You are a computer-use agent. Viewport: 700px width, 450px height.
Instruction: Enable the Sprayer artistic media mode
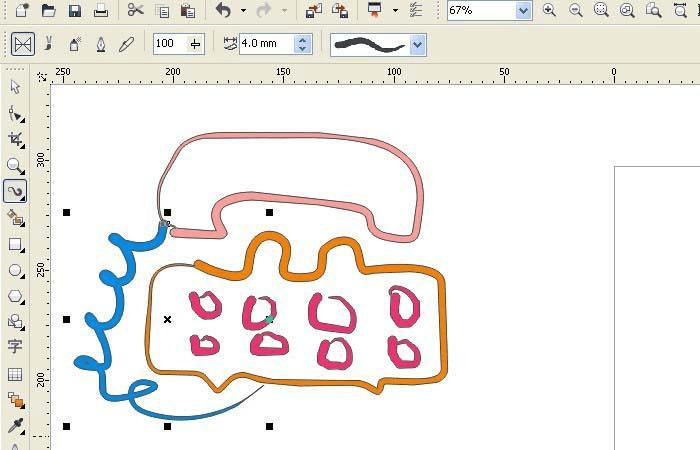[75, 44]
